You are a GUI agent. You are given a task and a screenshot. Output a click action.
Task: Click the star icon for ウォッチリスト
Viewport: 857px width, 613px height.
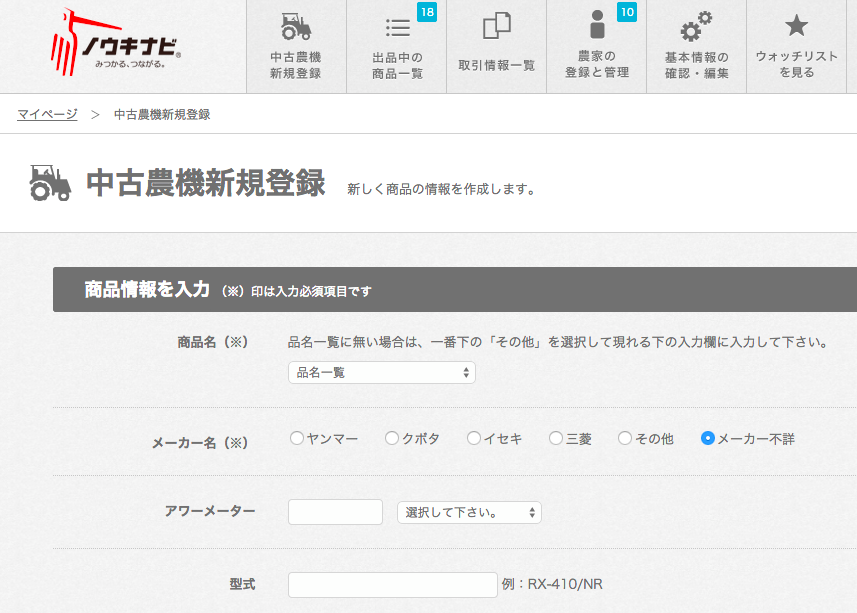(x=796, y=26)
